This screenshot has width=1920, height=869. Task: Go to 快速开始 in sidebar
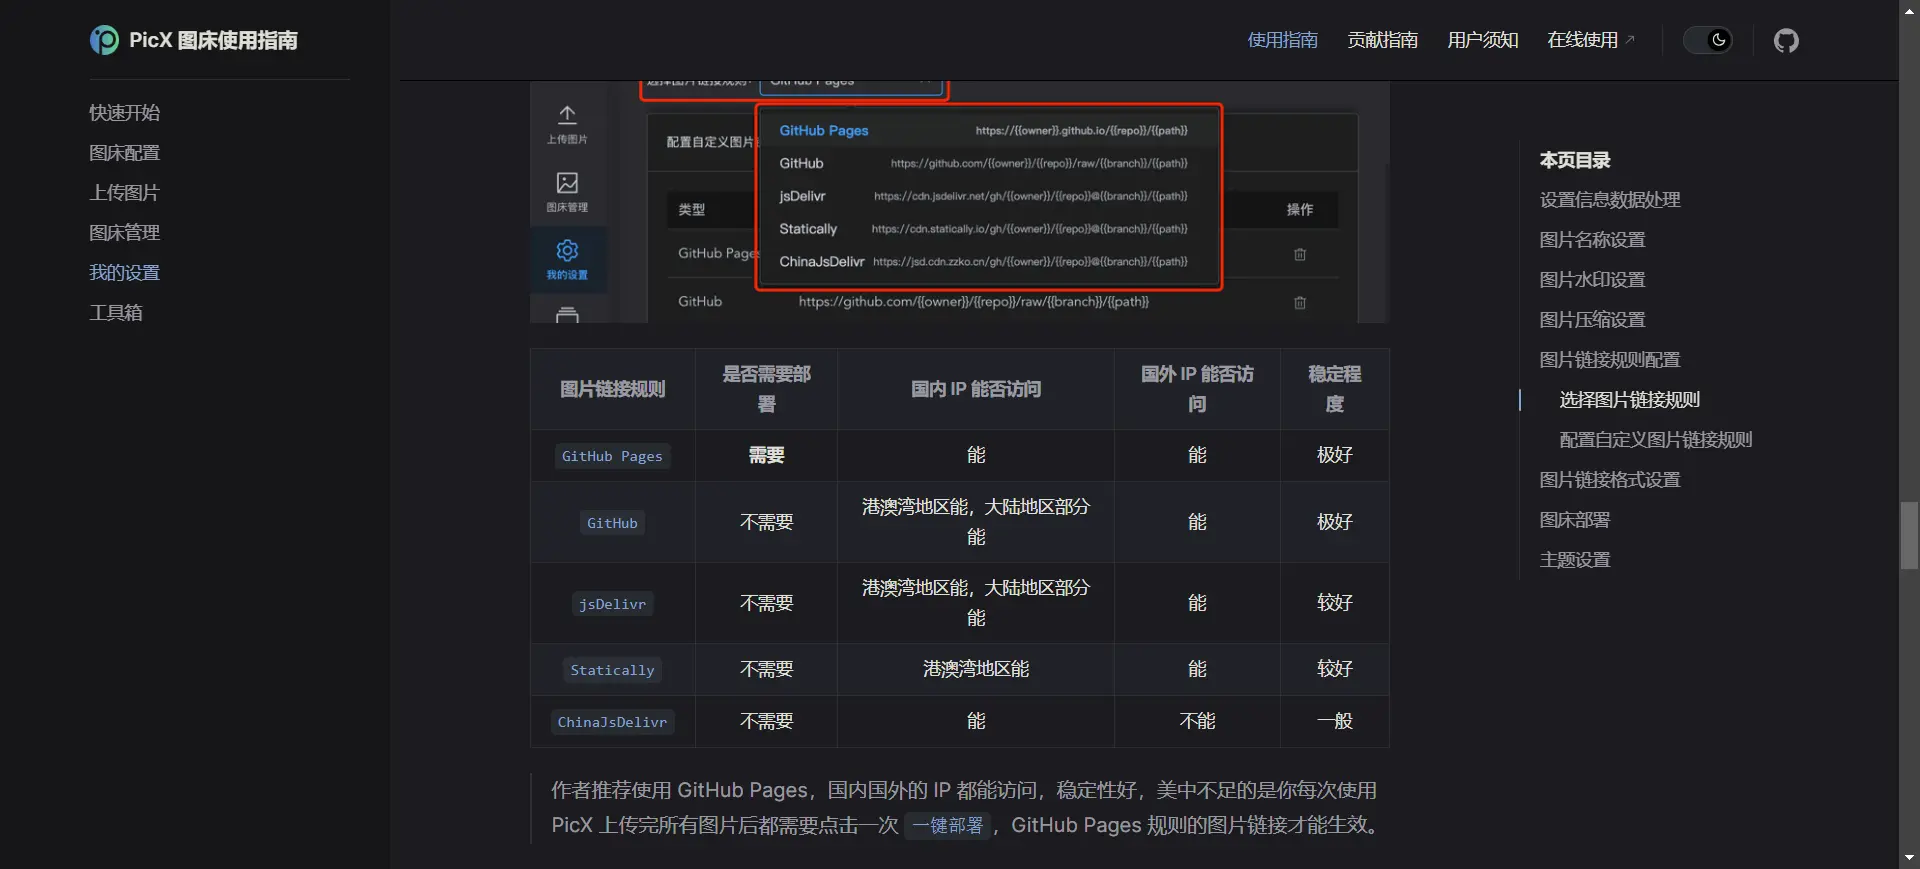[x=124, y=113]
